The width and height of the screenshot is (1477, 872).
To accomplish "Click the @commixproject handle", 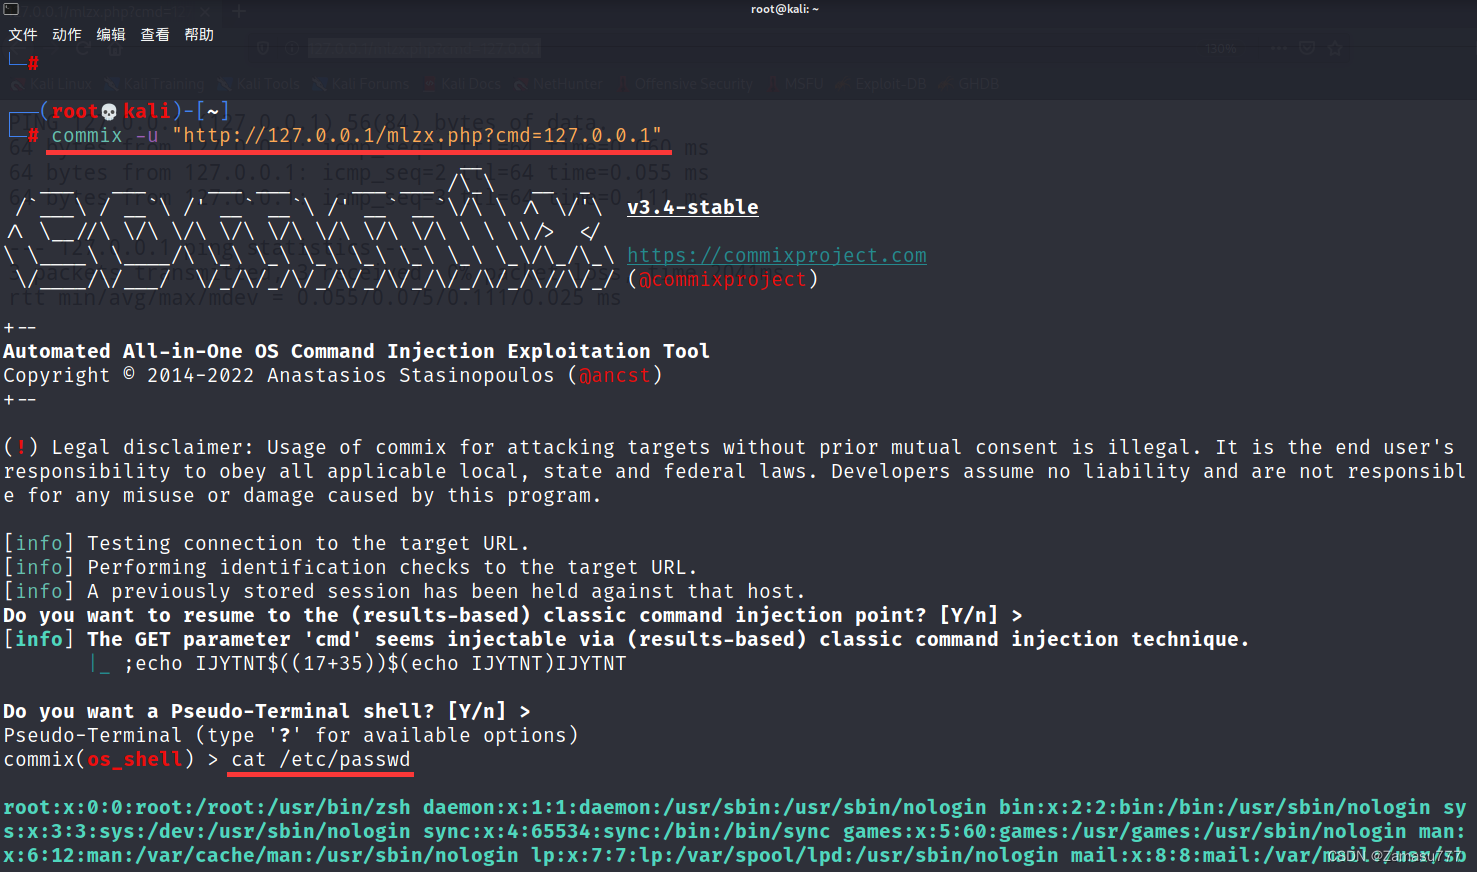I will pos(723,279).
